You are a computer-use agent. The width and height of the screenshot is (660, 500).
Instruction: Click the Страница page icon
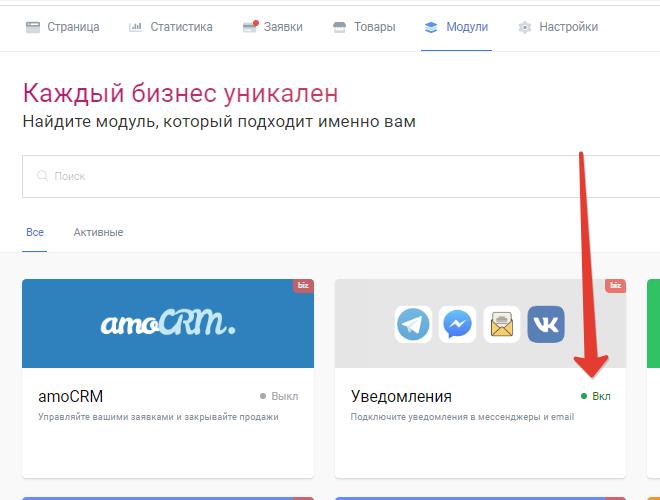(x=33, y=27)
